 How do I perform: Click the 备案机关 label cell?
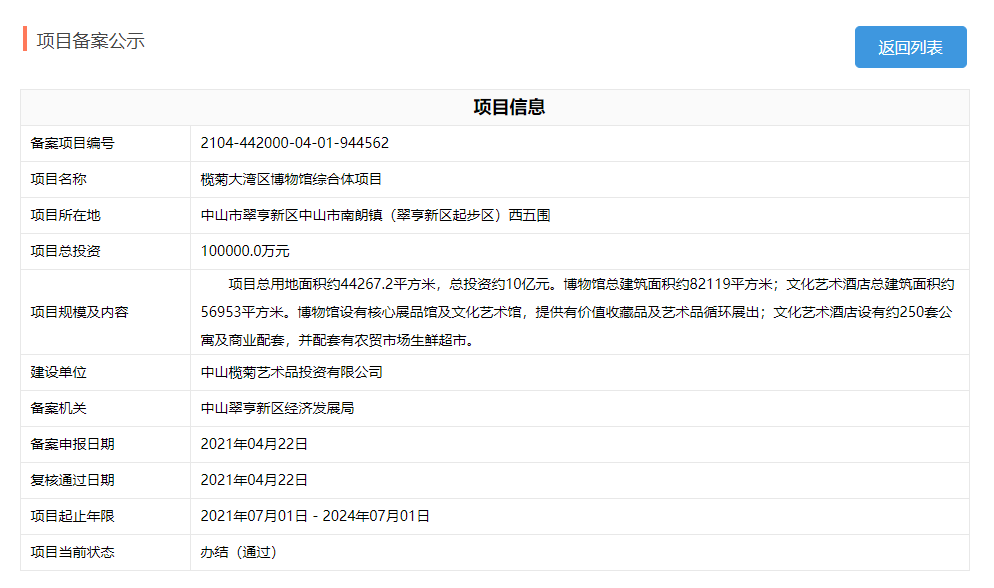(x=105, y=409)
